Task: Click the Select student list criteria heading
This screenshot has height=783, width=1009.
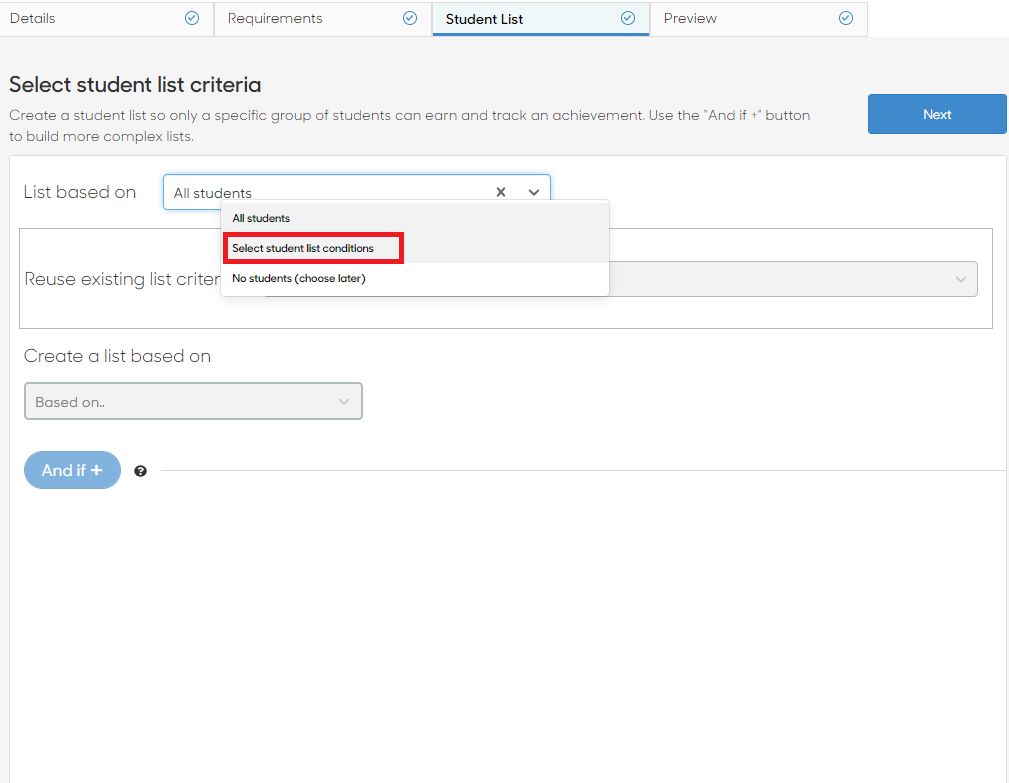Action: click(x=135, y=84)
